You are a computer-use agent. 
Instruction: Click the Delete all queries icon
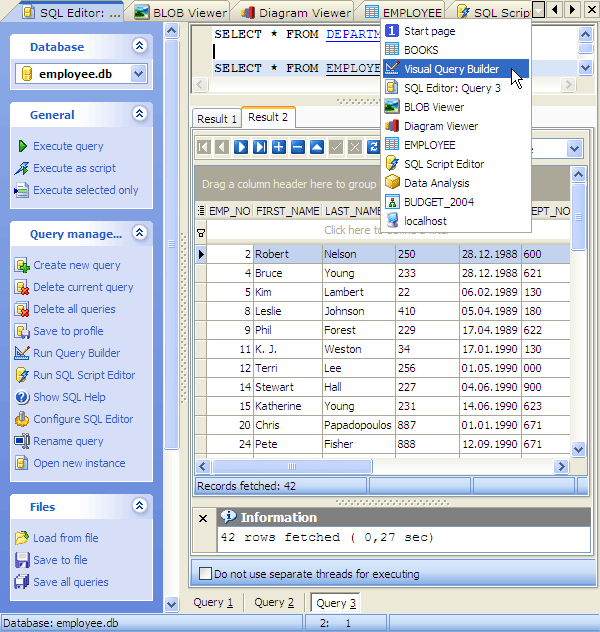pos(22,309)
